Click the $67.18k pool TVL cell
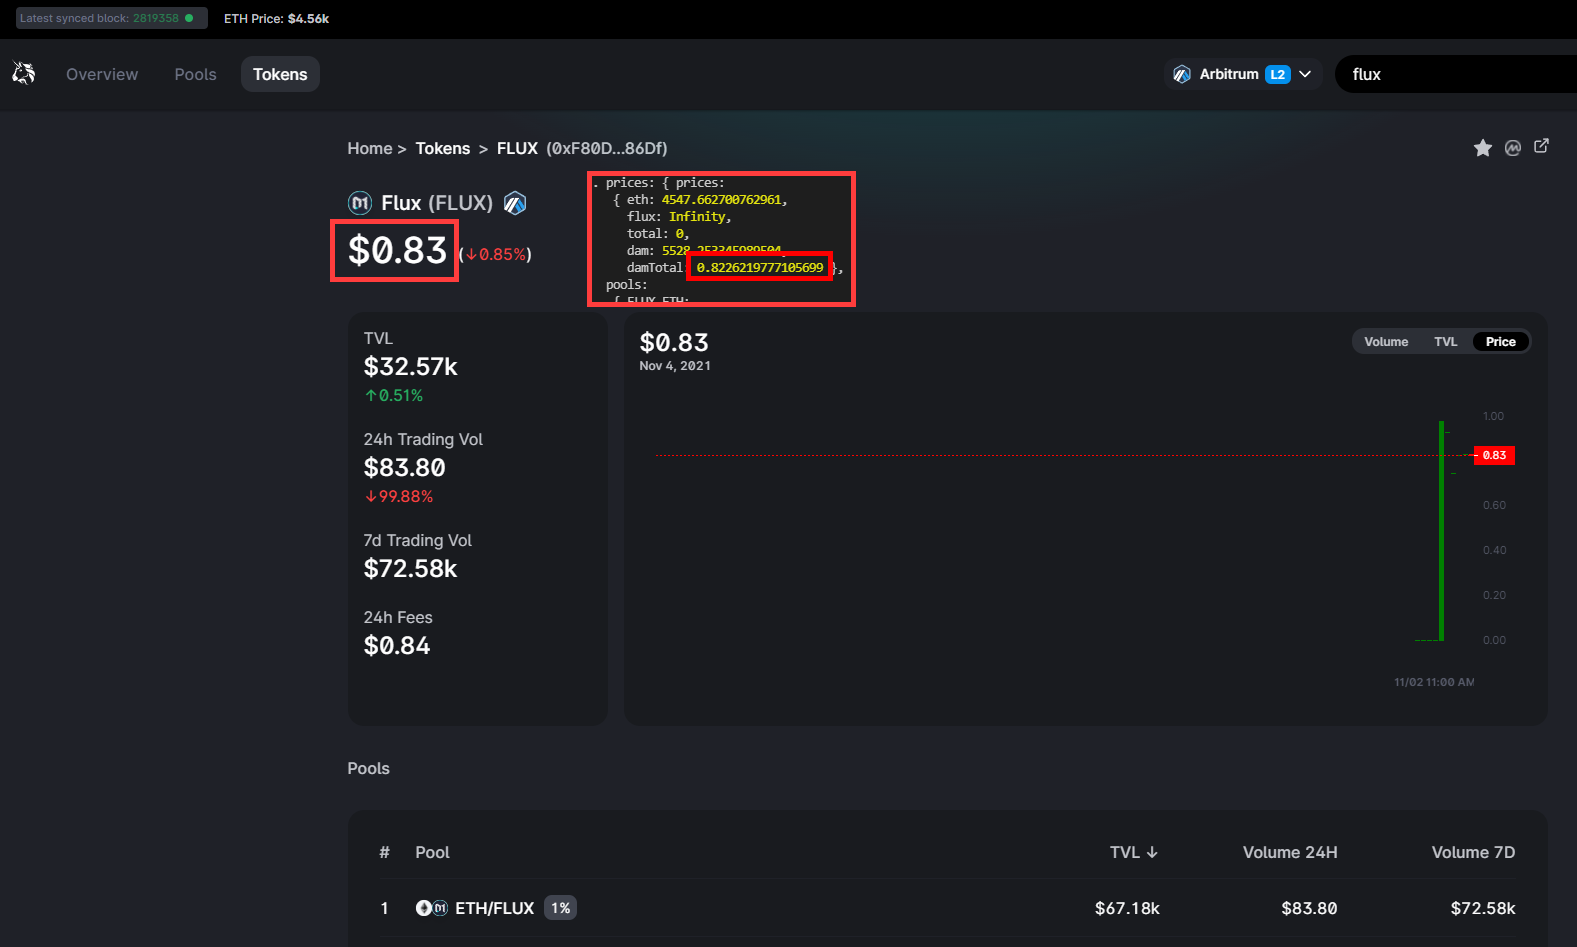This screenshot has width=1577, height=947. pyautogui.click(x=1127, y=908)
